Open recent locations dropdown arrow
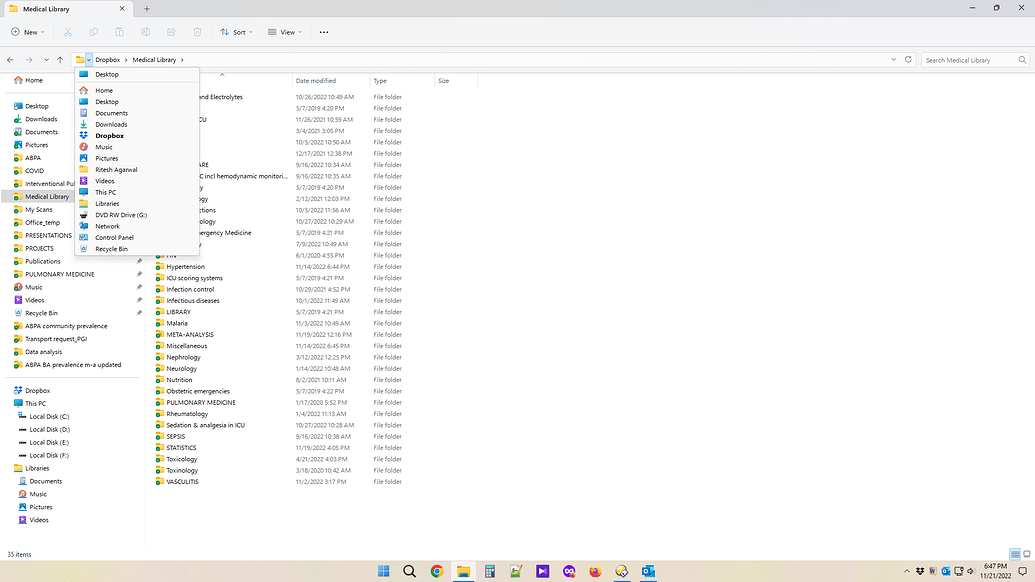The height and width of the screenshot is (582, 1035). pyautogui.click(x=46, y=59)
